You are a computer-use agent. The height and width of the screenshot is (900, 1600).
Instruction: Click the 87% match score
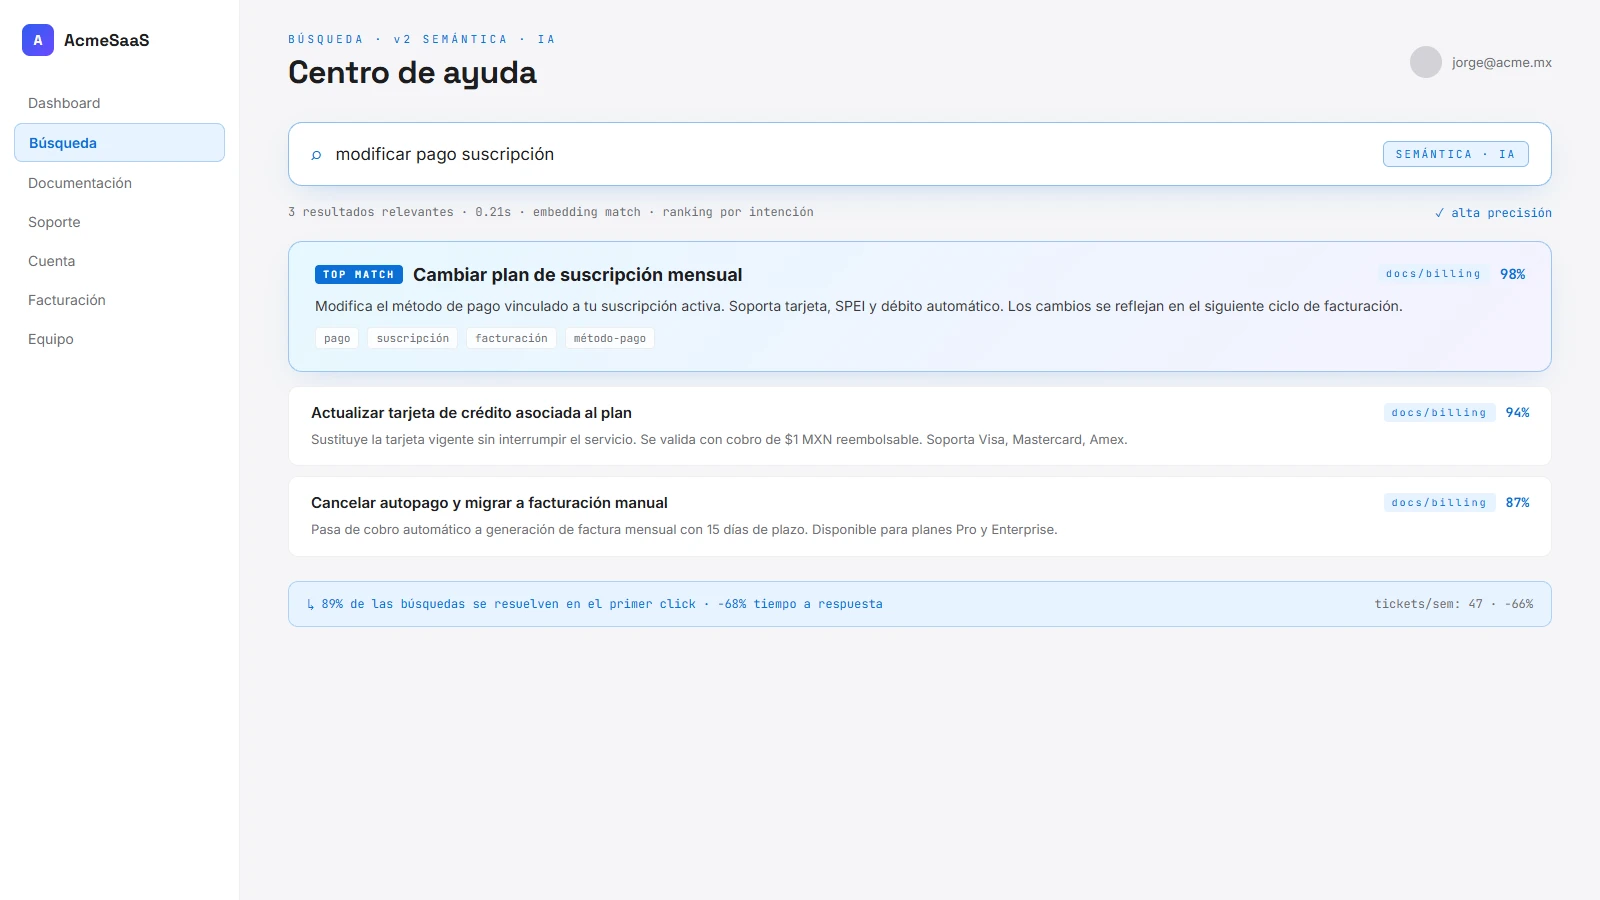(1517, 503)
